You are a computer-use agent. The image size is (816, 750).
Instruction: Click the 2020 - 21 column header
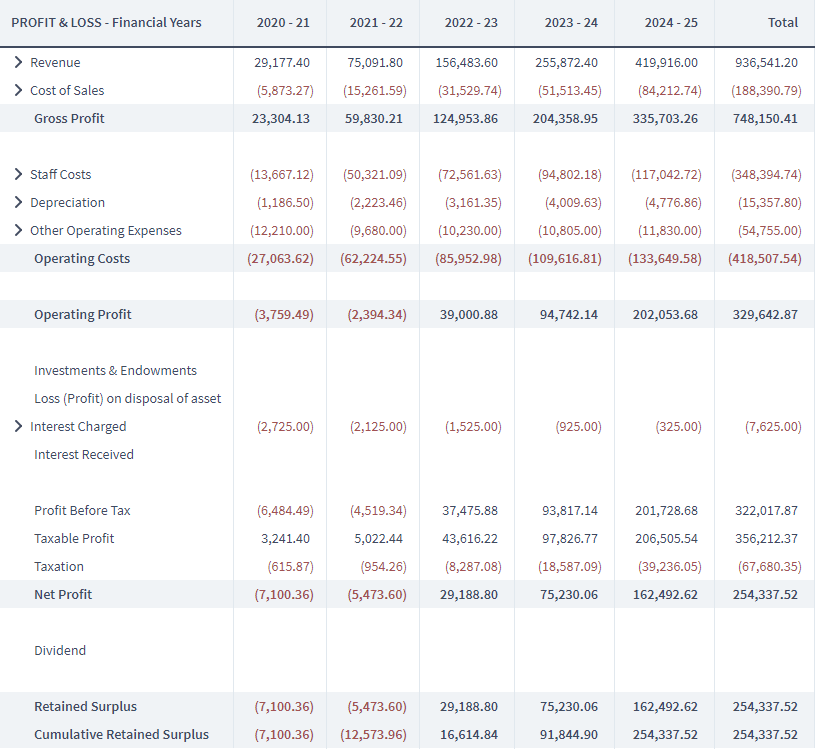(x=282, y=22)
